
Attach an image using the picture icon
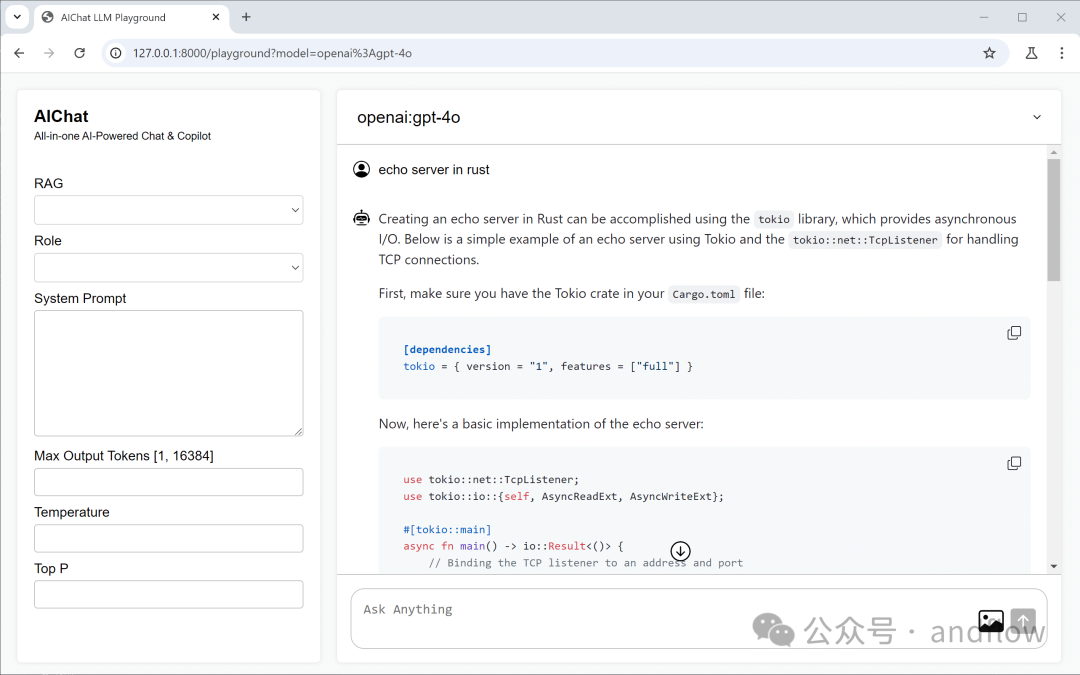(x=990, y=621)
